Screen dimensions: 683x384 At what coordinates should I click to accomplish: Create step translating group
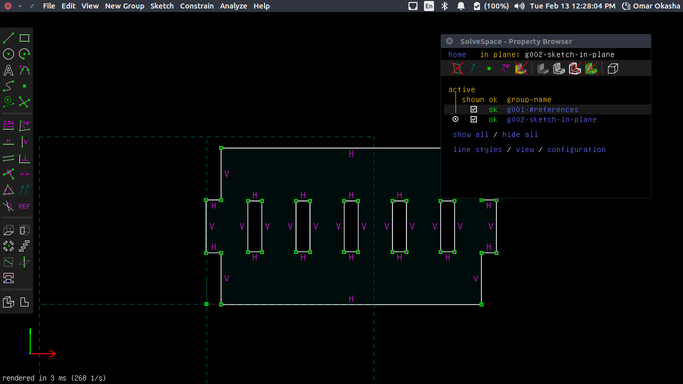[24, 246]
